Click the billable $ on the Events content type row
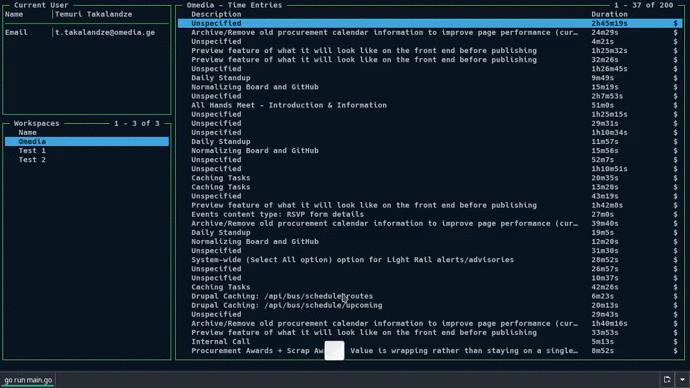Image resolution: width=690 pixels, height=388 pixels. click(x=675, y=214)
